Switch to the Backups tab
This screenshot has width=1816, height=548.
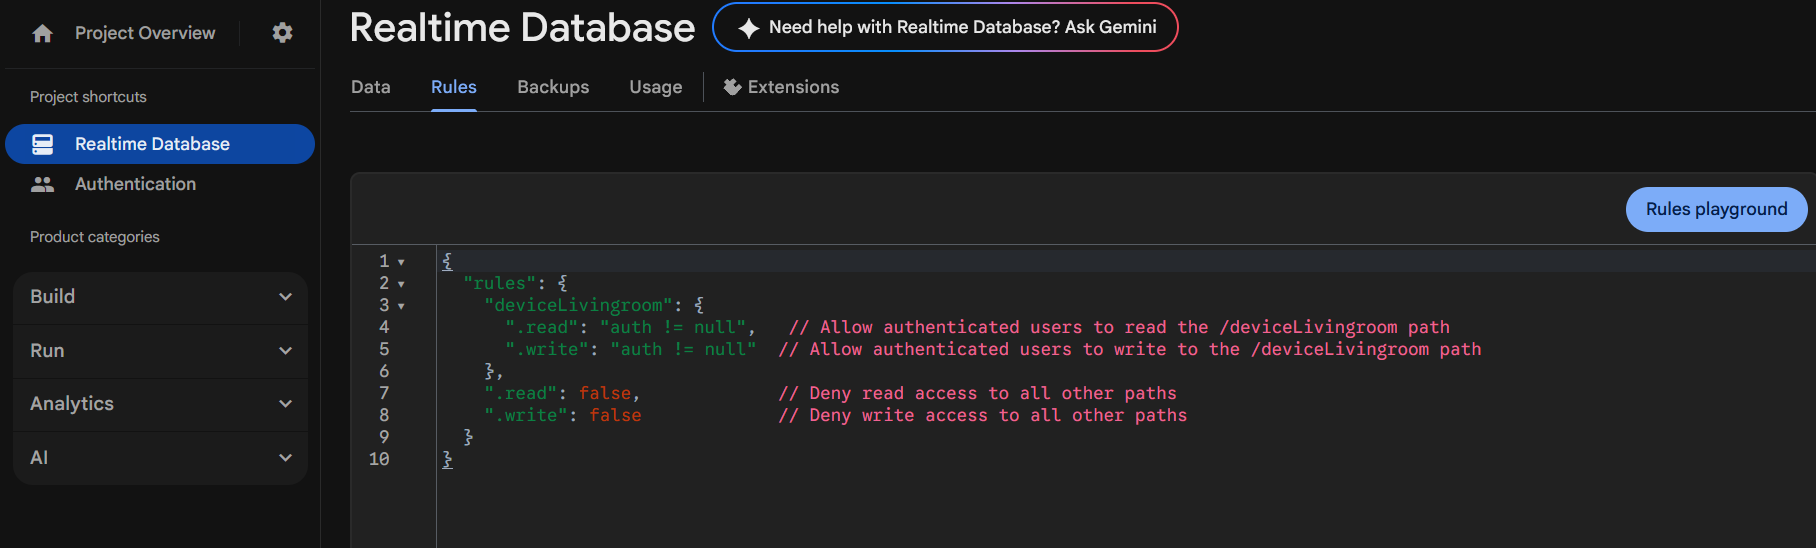[553, 87]
